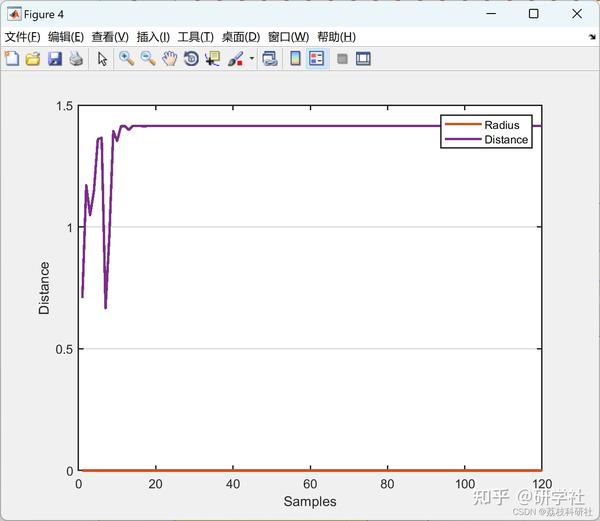
Task: Expand the brush color dropdown arrow
Action: pos(252,59)
